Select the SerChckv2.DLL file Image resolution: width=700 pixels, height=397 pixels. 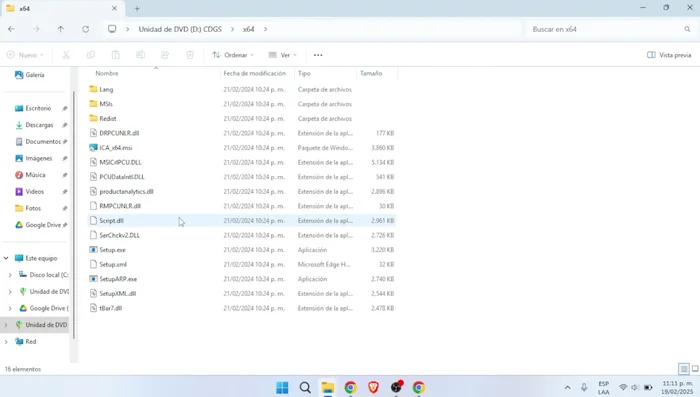pyautogui.click(x=115, y=235)
